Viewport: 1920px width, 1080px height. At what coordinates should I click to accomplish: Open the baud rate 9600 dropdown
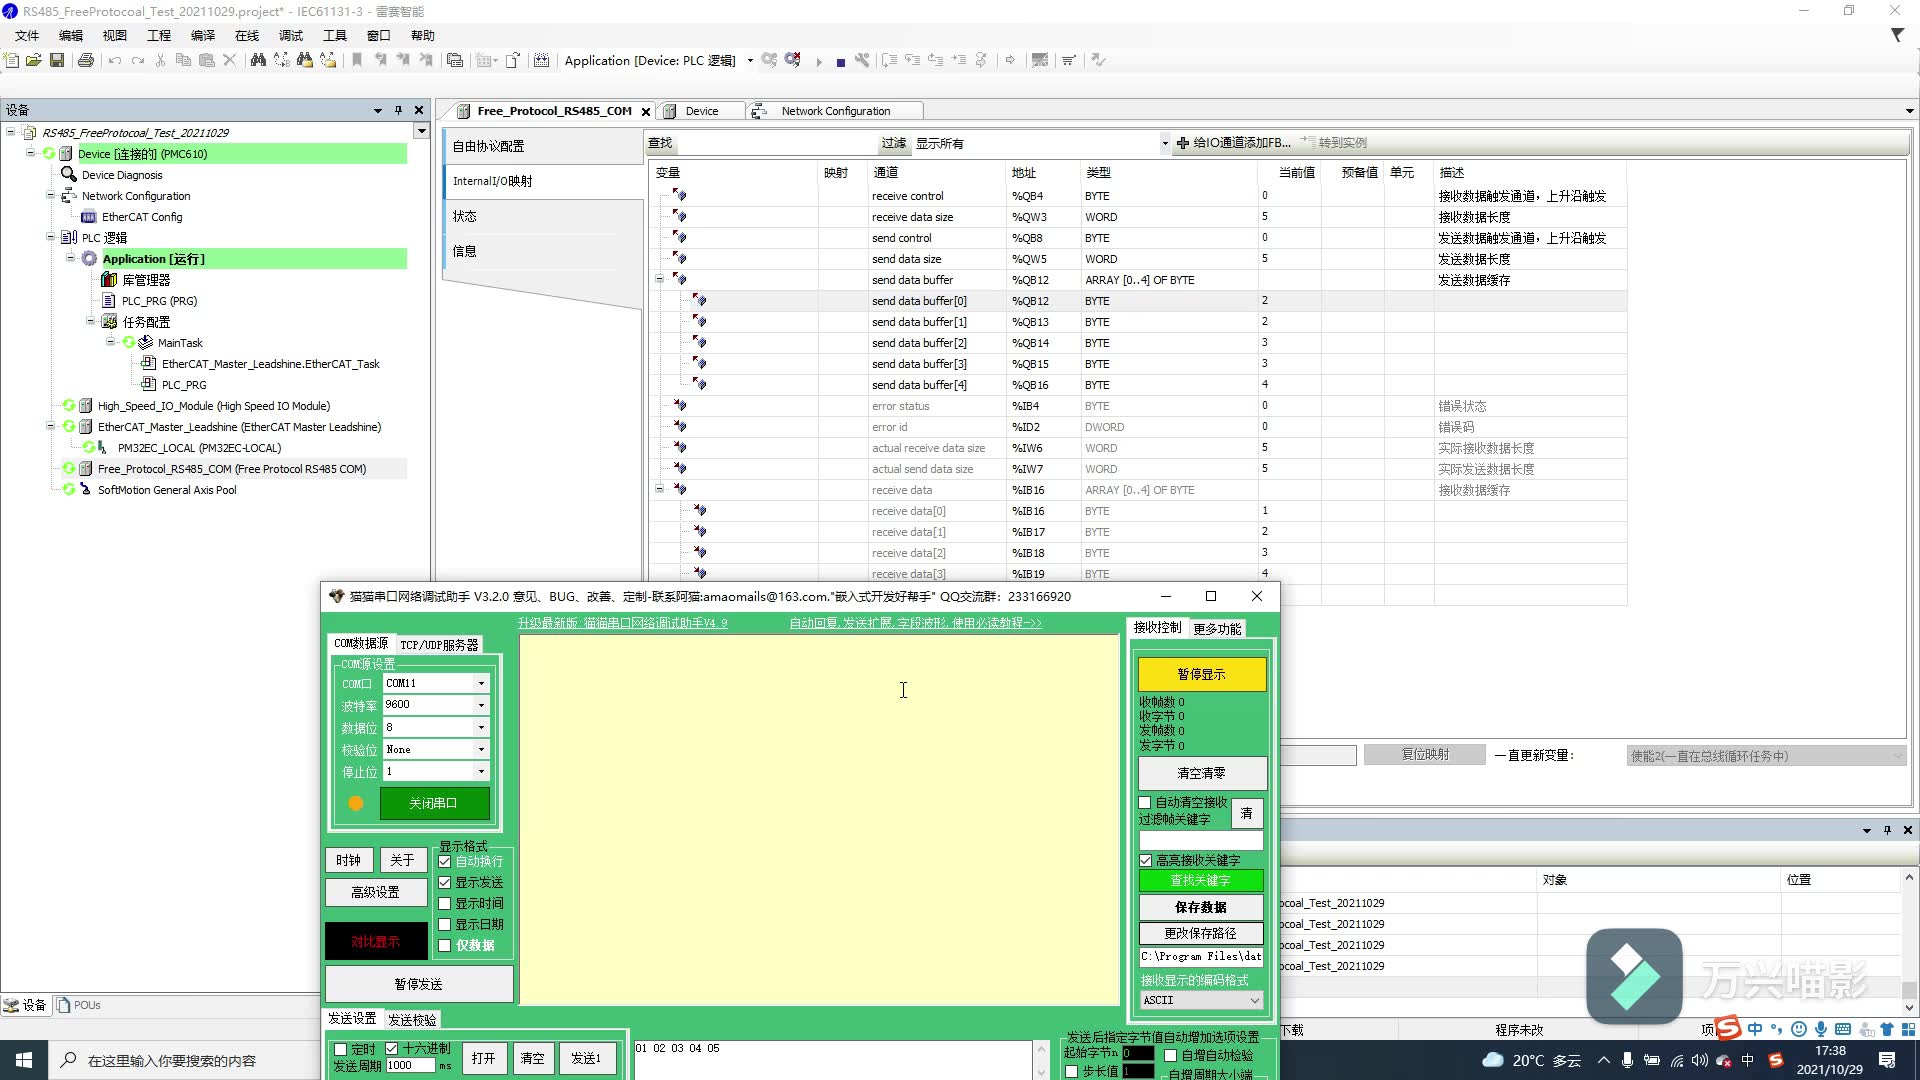481,705
